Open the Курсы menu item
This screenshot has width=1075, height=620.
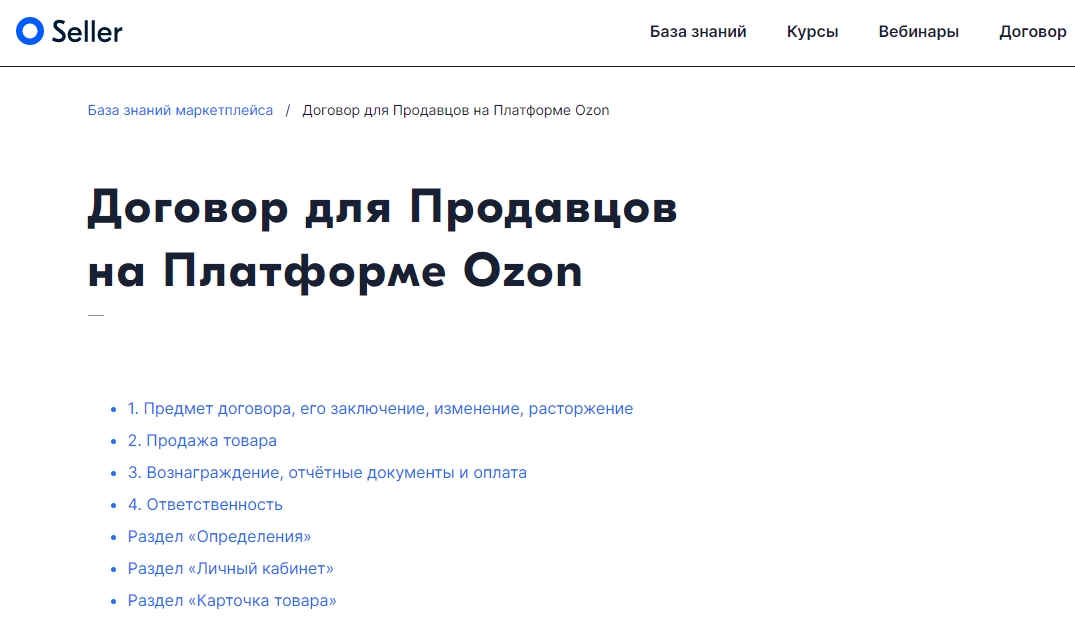point(812,32)
